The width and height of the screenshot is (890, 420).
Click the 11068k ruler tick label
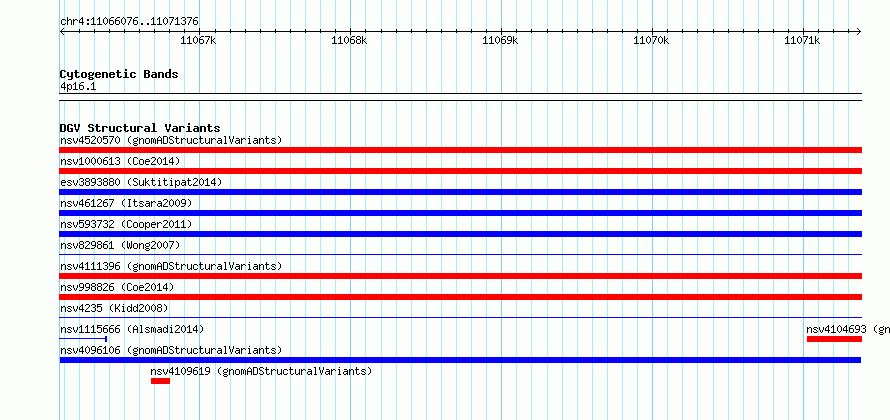point(349,40)
